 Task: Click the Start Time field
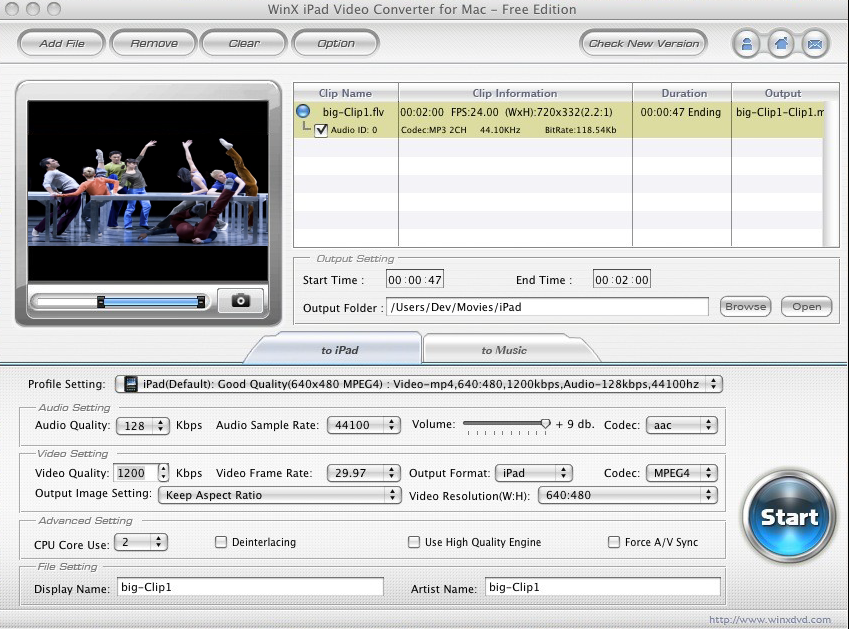coord(415,279)
